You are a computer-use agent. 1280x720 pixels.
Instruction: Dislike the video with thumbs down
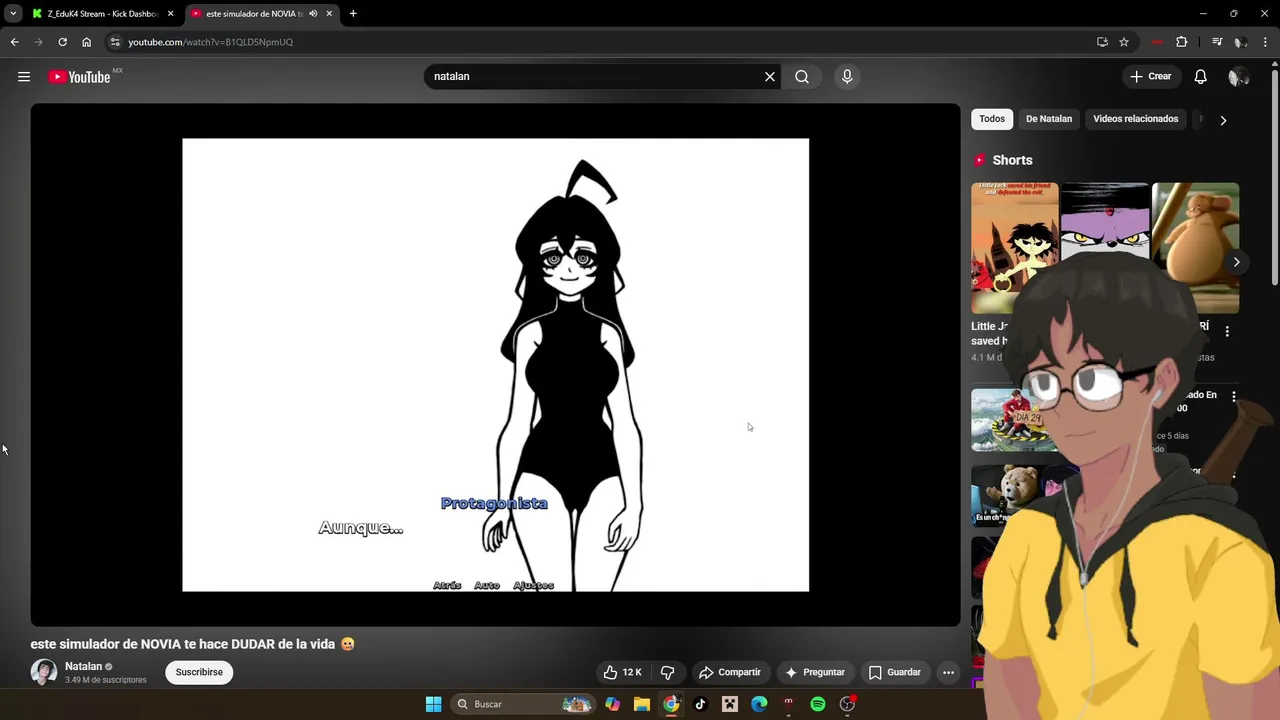668,672
